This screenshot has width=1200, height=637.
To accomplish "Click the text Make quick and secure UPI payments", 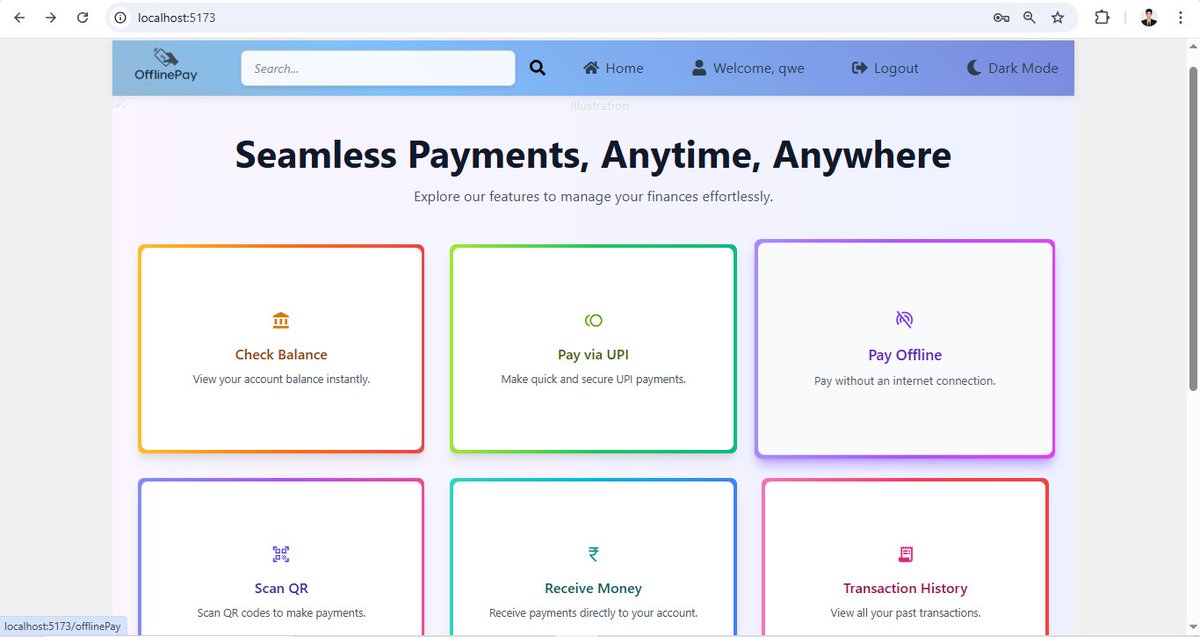I will [x=593, y=379].
